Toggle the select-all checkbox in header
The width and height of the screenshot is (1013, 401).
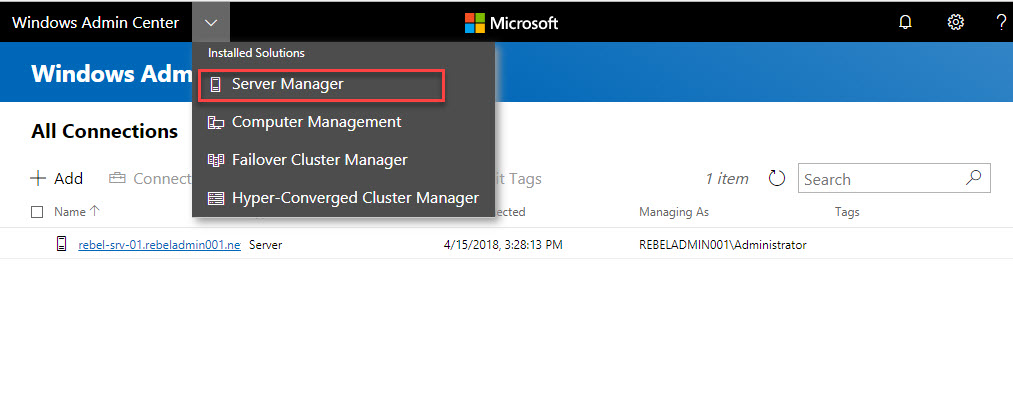(x=37, y=212)
